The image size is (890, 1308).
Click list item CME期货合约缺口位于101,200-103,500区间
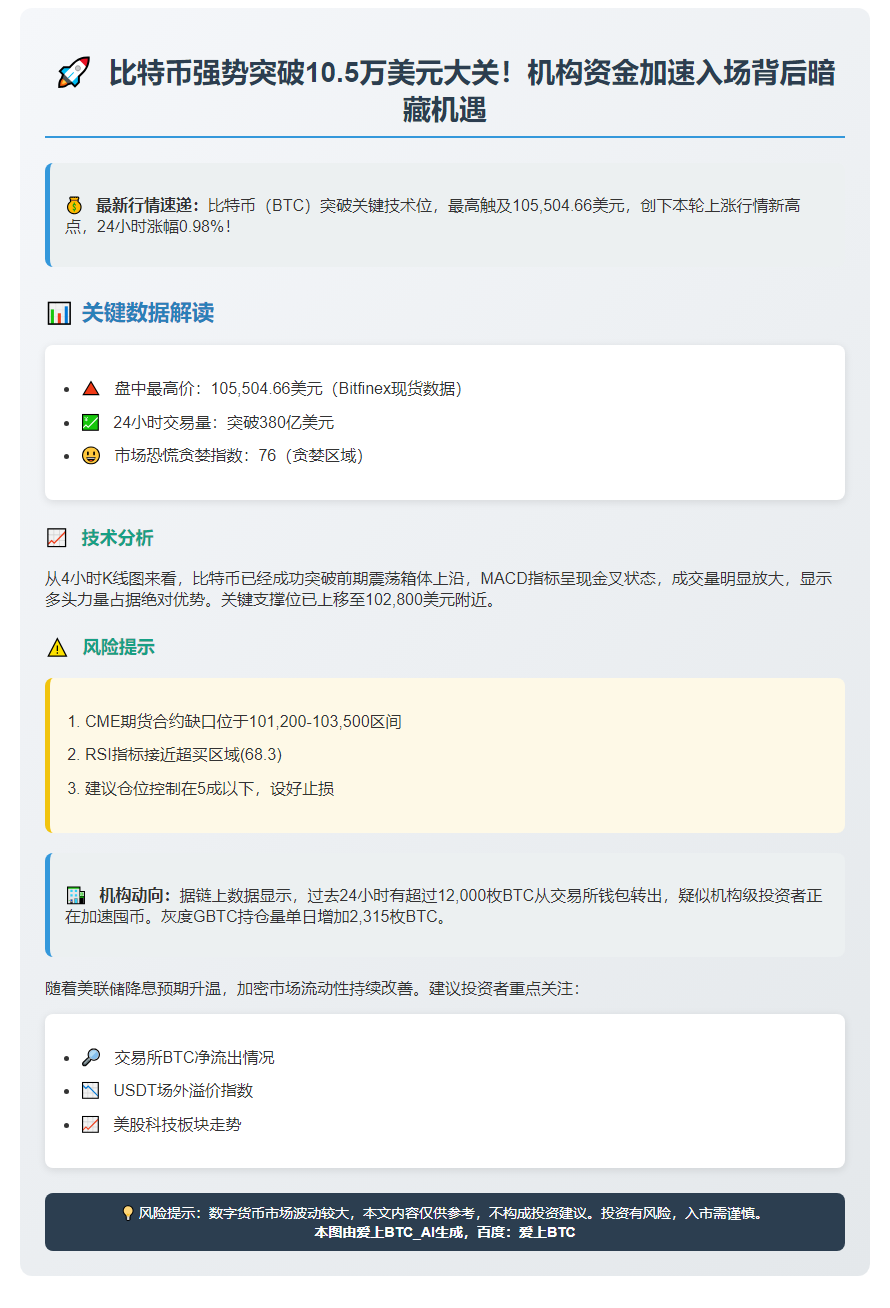243,721
